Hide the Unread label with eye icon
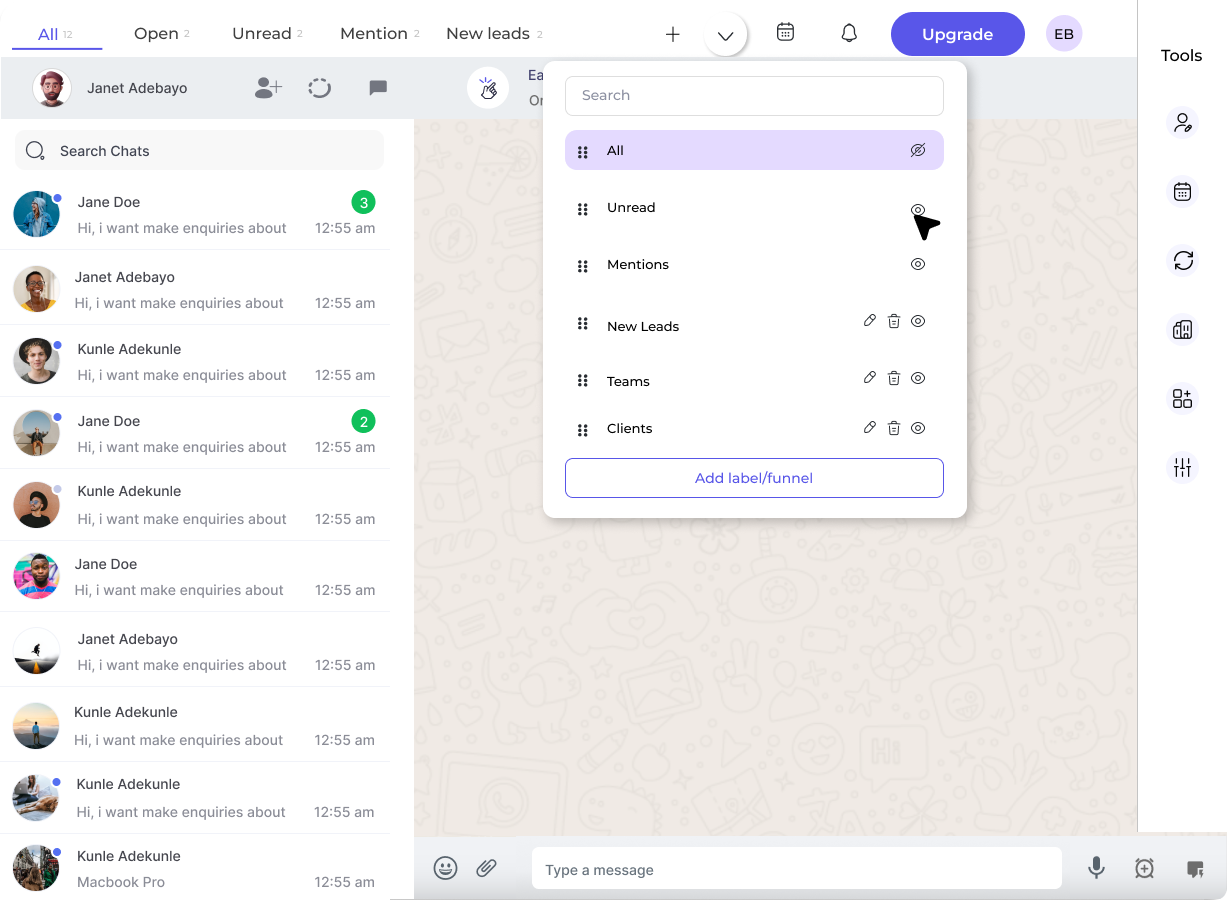The height and width of the screenshot is (900, 1227). coord(918,209)
